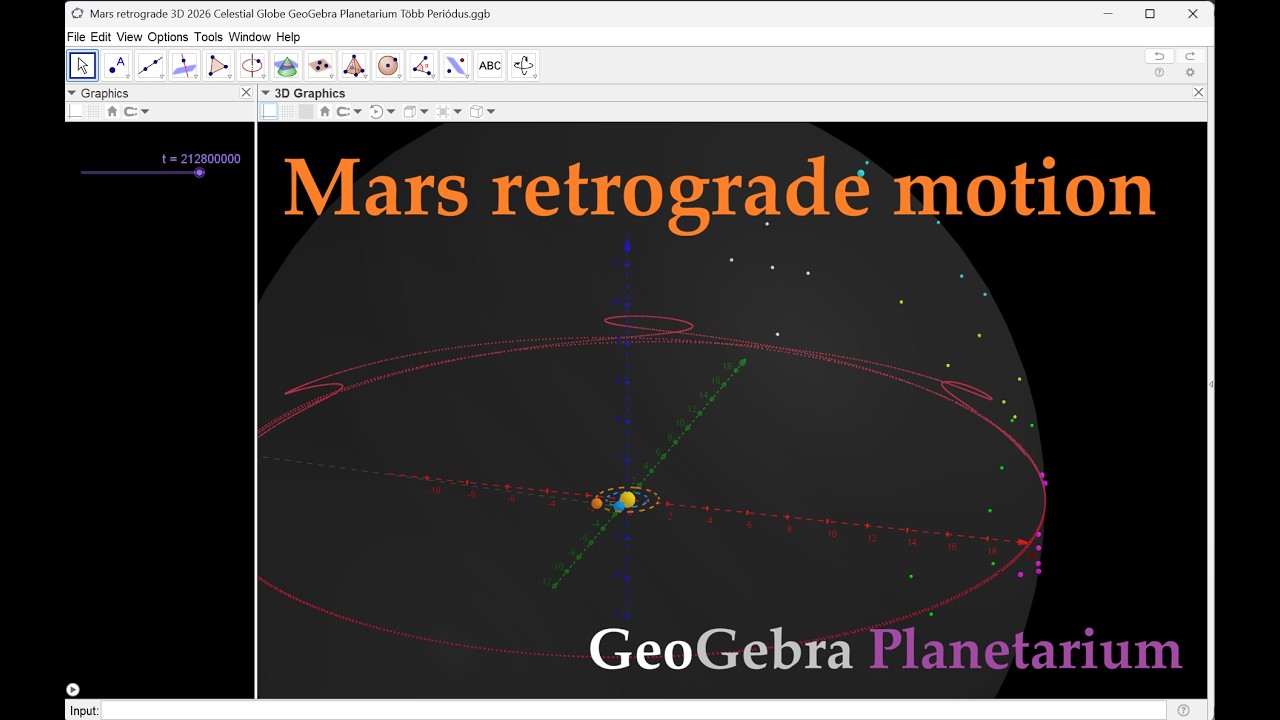Collapse the Graphics panel title triangle

72,93
